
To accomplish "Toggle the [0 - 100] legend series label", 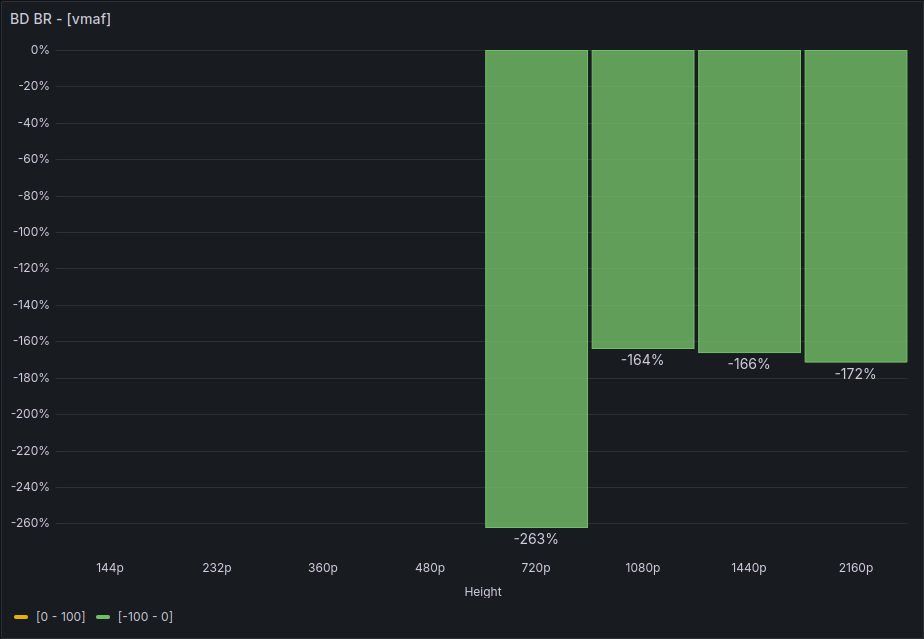I will coord(60,617).
